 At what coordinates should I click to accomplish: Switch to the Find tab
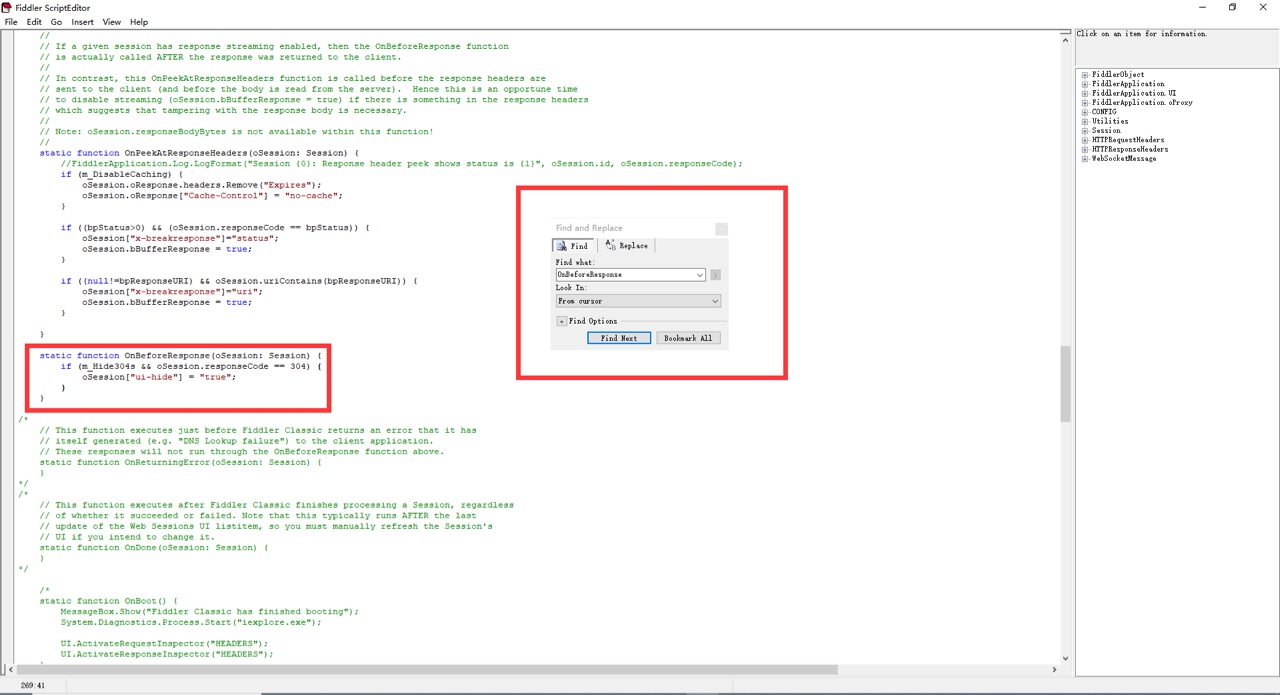tap(574, 246)
